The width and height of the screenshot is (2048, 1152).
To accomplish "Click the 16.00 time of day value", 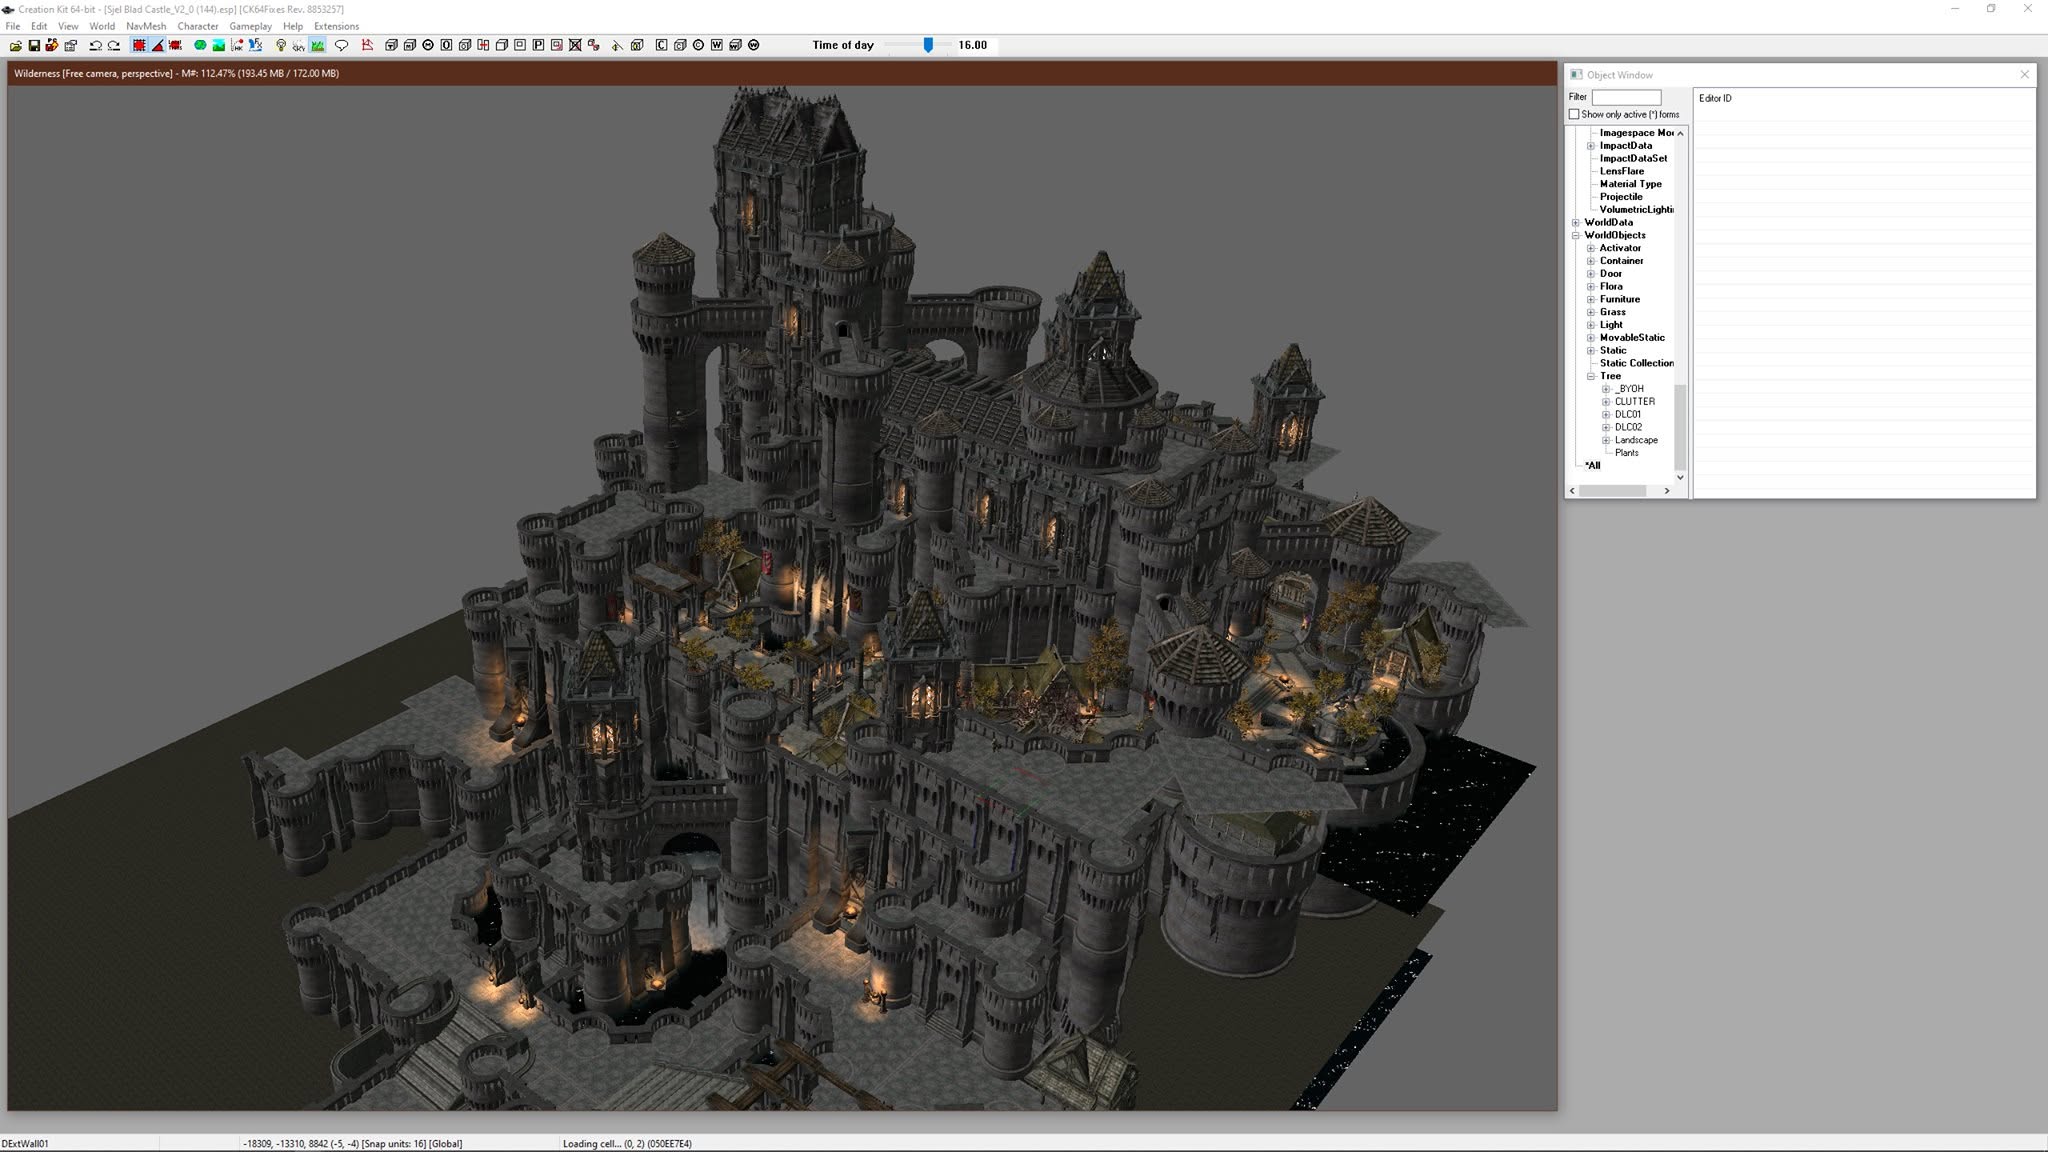I will pyautogui.click(x=972, y=45).
